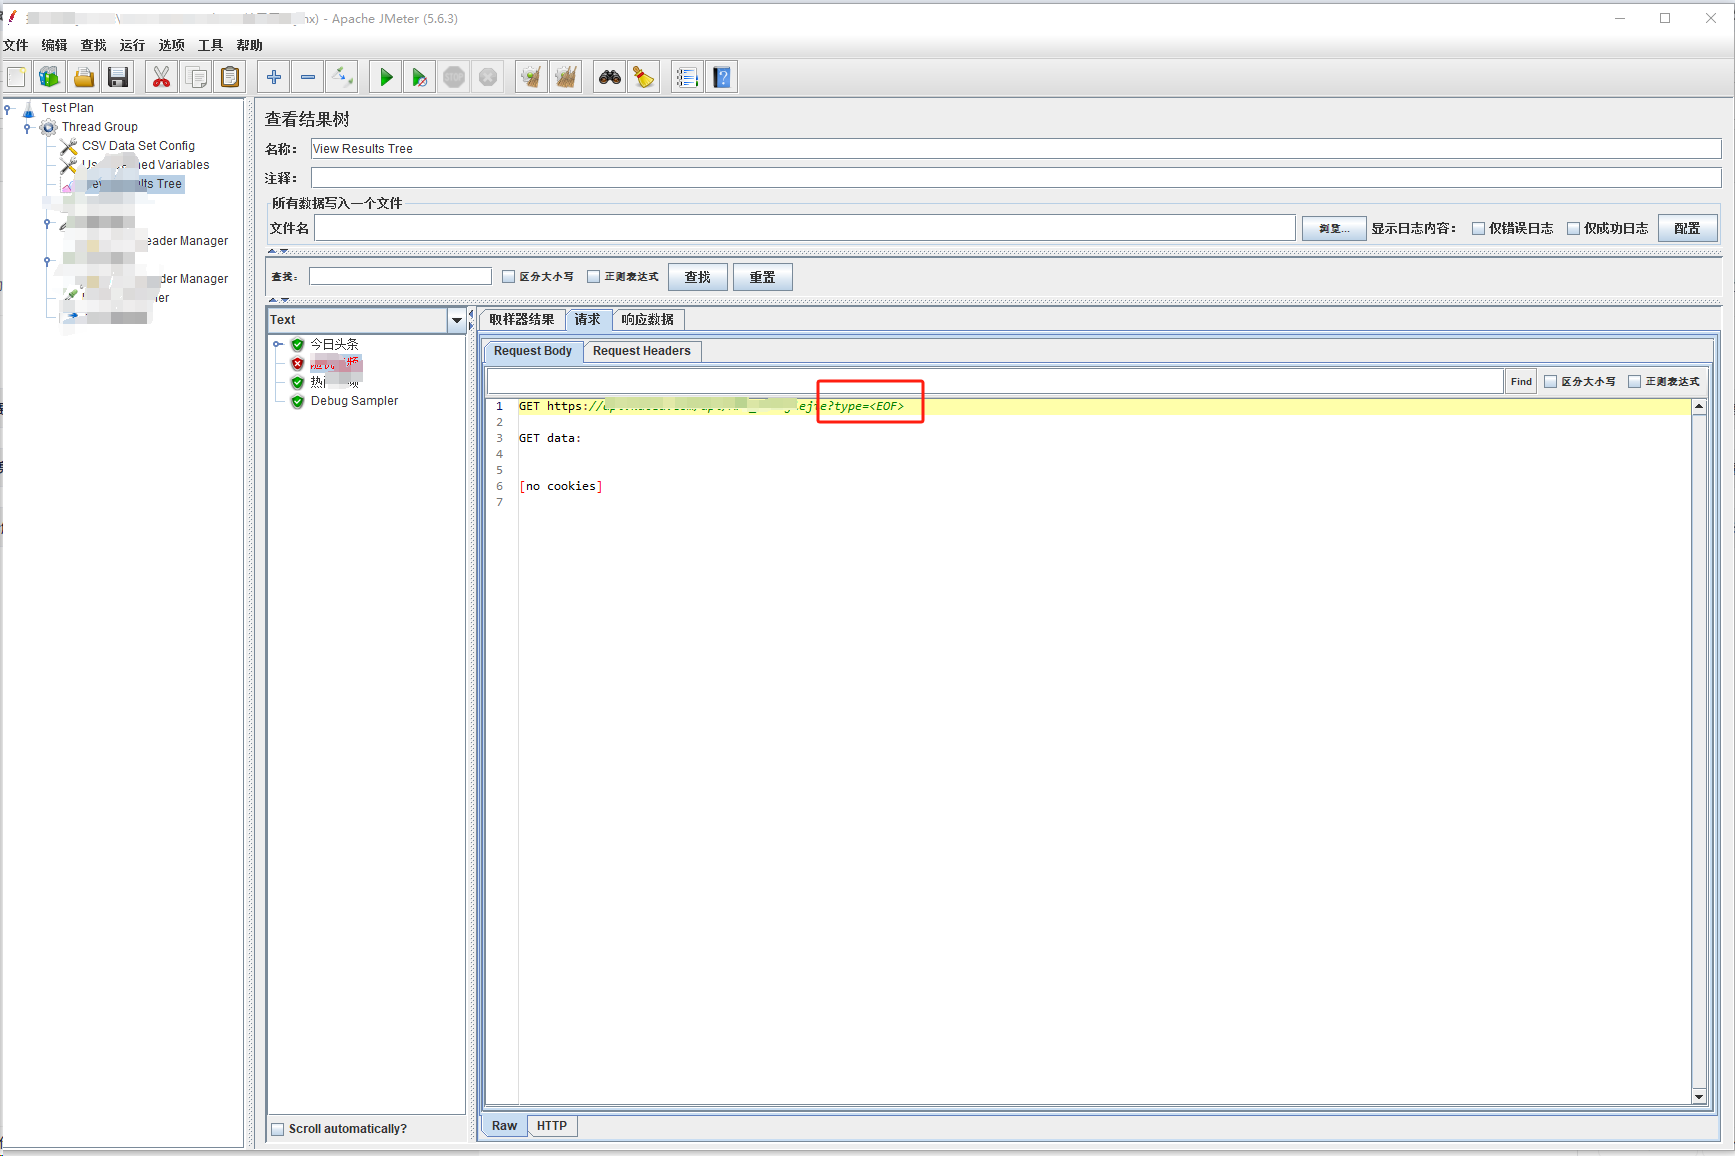The width and height of the screenshot is (1735, 1156).
Task: Collapse the Test Plan tree node
Action: coord(9,107)
